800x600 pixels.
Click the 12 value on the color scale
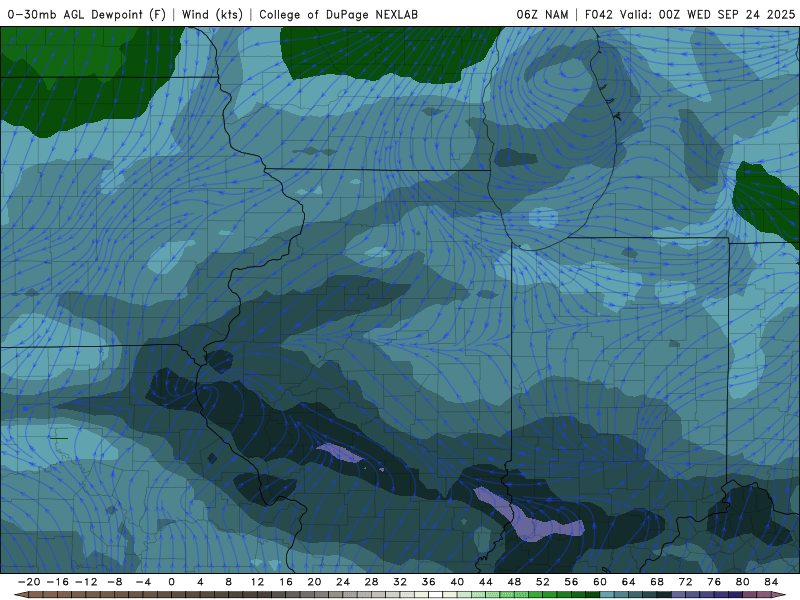click(257, 582)
